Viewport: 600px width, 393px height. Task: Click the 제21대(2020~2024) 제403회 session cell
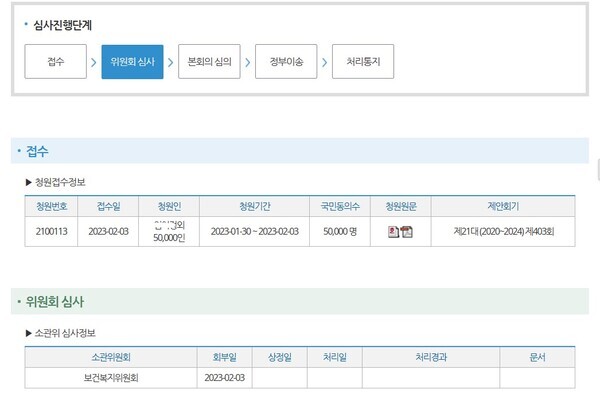coord(504,232)
